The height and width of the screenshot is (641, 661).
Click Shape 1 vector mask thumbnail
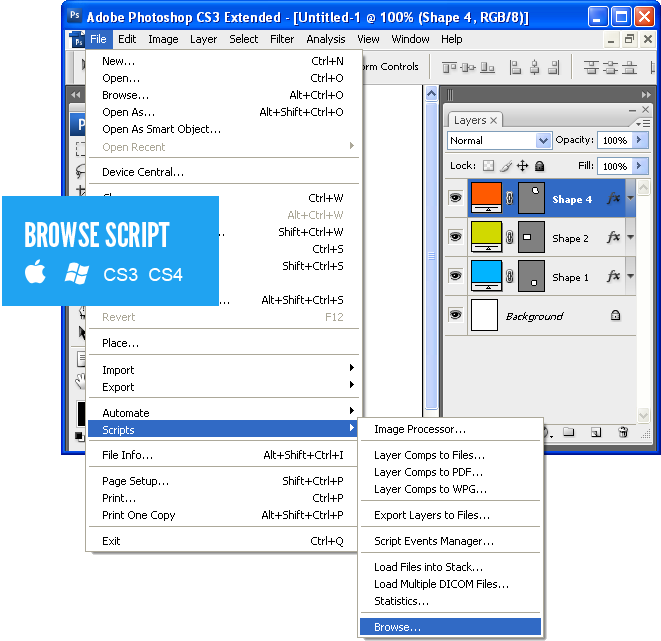531,276
